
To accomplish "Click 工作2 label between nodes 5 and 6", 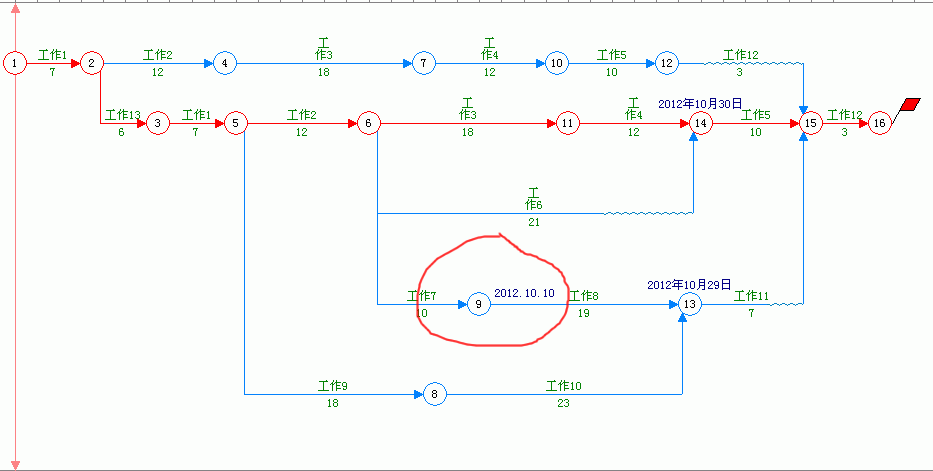I will pos(302,114).
